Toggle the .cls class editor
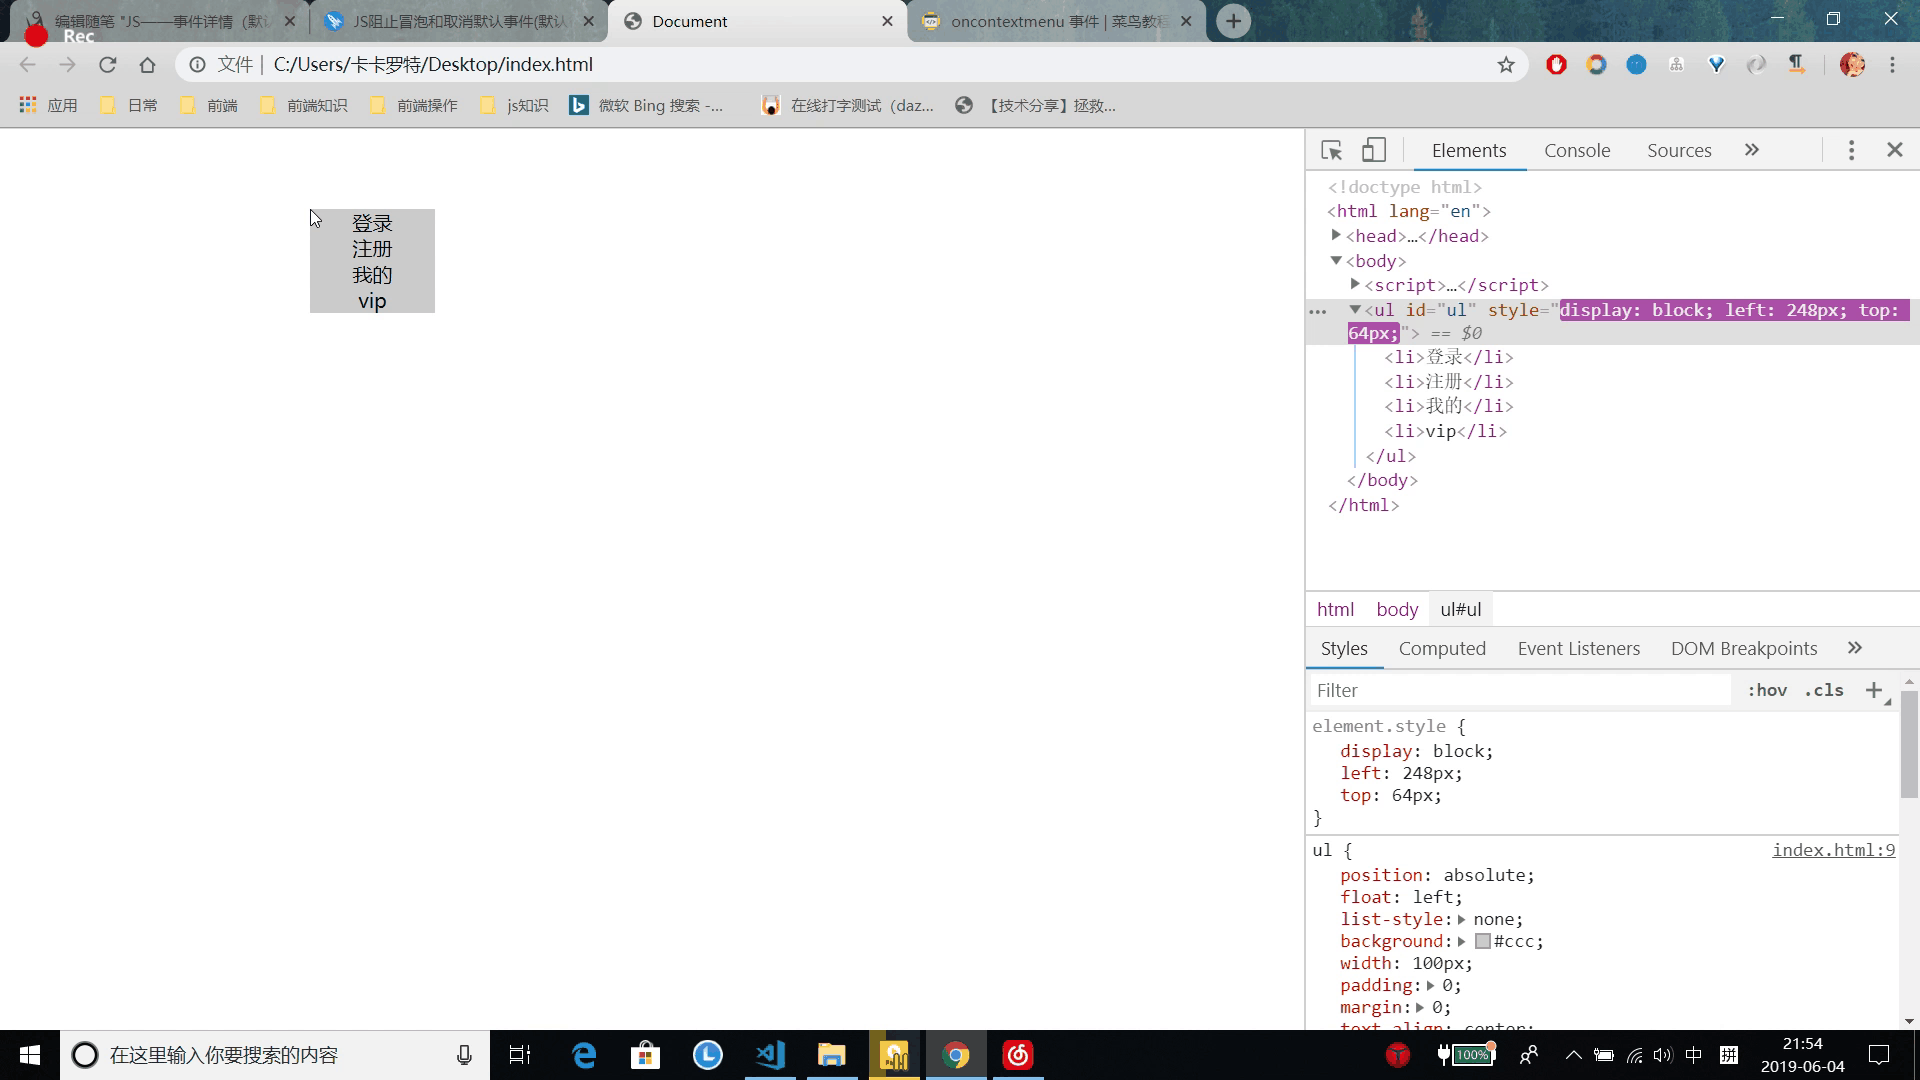The width and height of the screenshot is (1920, 1080). (1824, 690)
